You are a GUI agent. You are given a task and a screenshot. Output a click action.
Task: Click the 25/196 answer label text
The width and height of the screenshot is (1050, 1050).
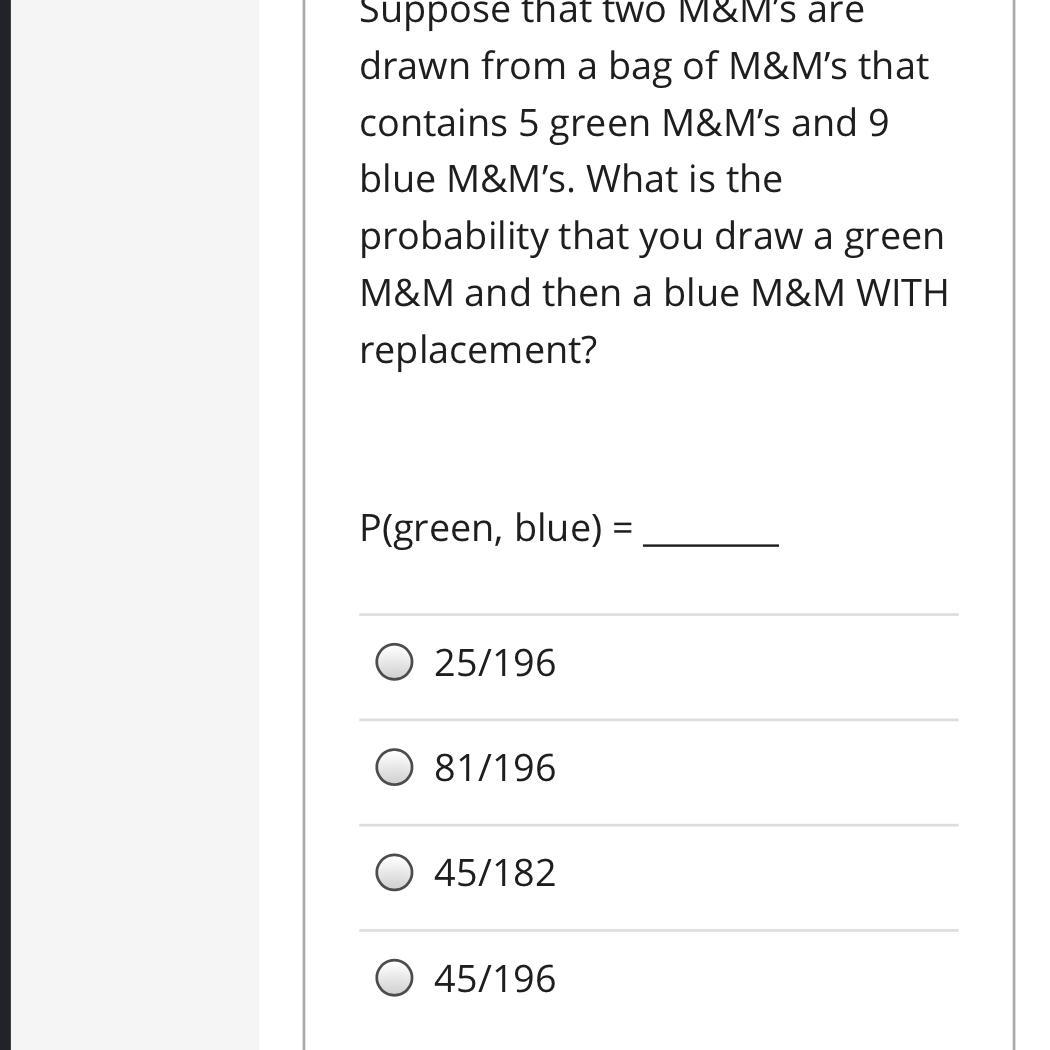pyautogui.click(x=494, y=663)
